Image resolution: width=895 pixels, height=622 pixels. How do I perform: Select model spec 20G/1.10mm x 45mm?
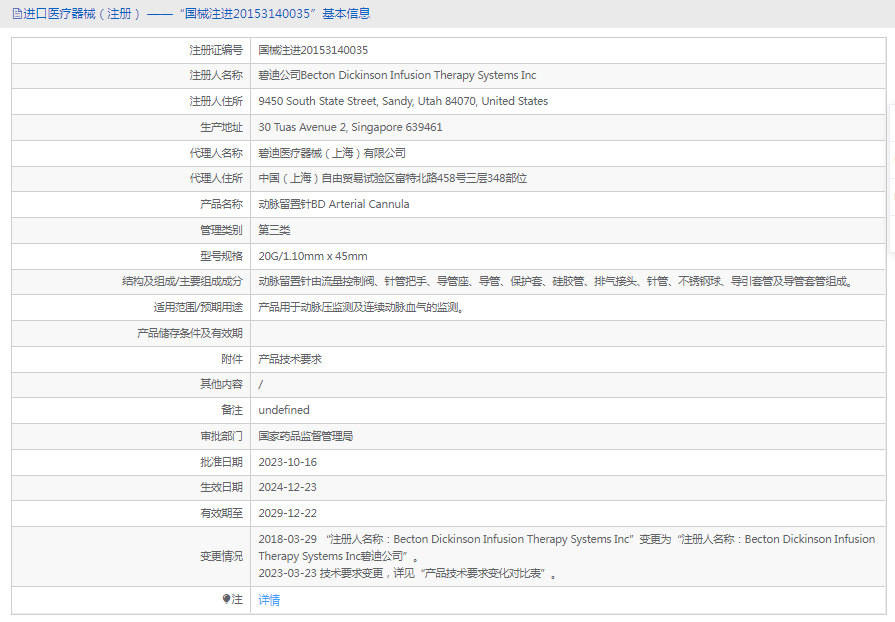tap(313, 256)
